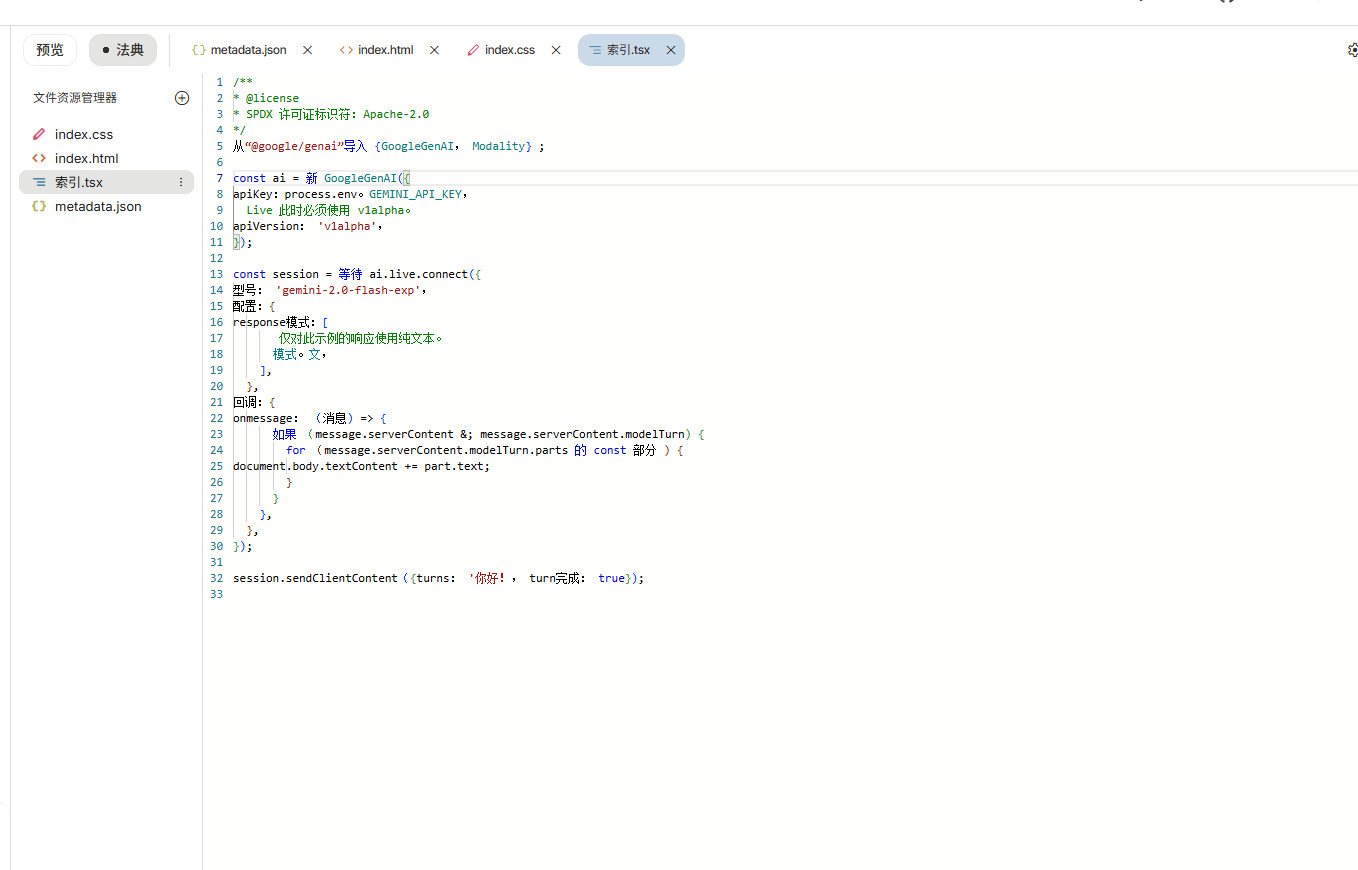Switch to the index.css editor tab
The image size is (1358, 870).
tap(509, 50)
